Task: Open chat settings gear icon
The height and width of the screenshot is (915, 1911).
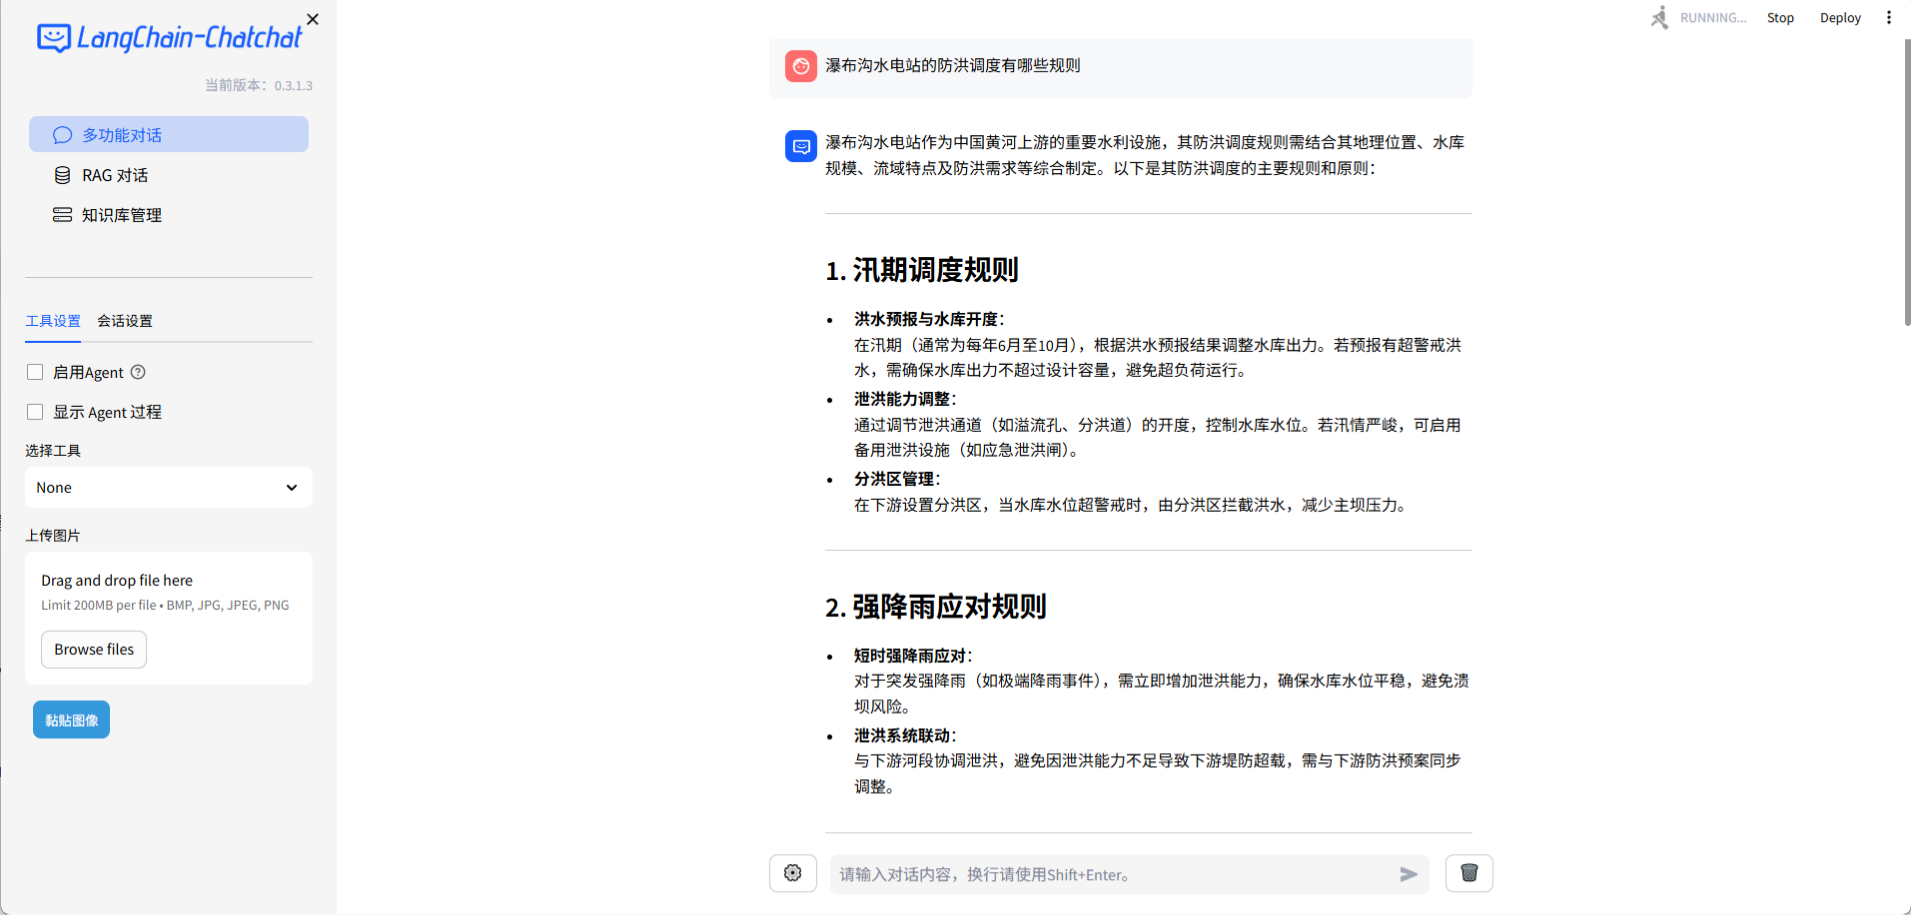Action: coord(793,873)
